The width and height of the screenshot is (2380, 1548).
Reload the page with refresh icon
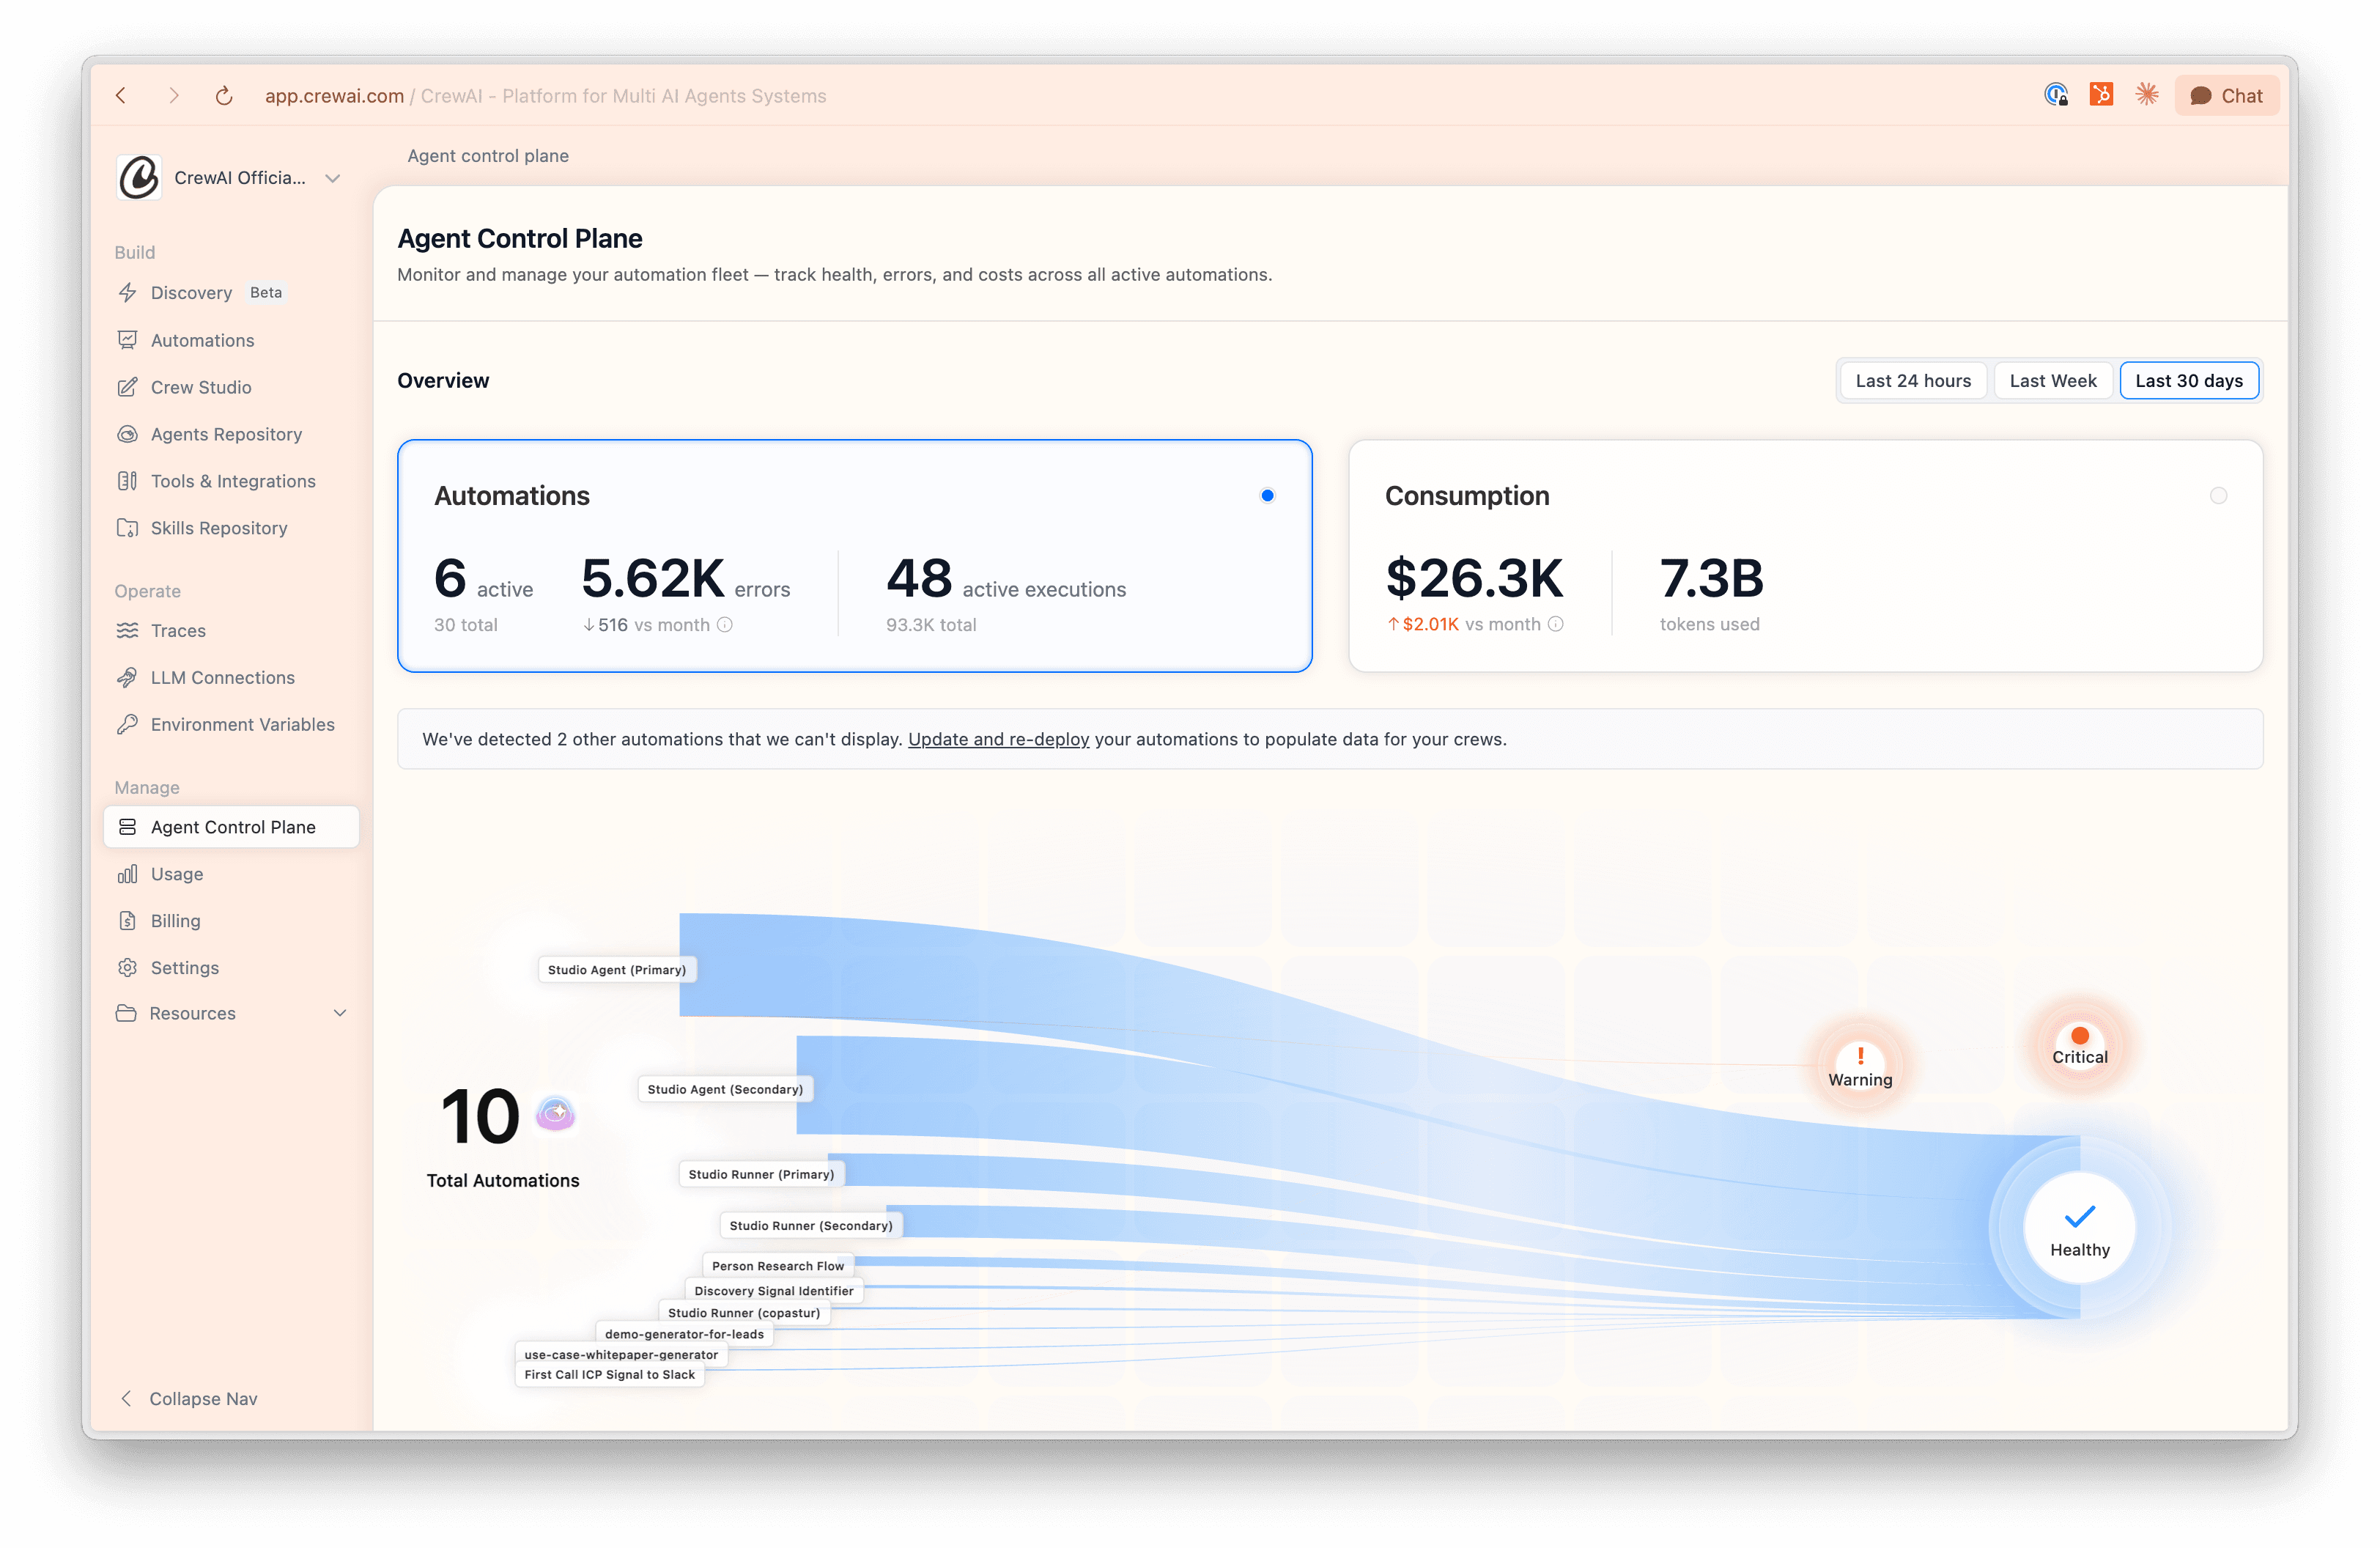pyautogui.click(x=224, y=96)
